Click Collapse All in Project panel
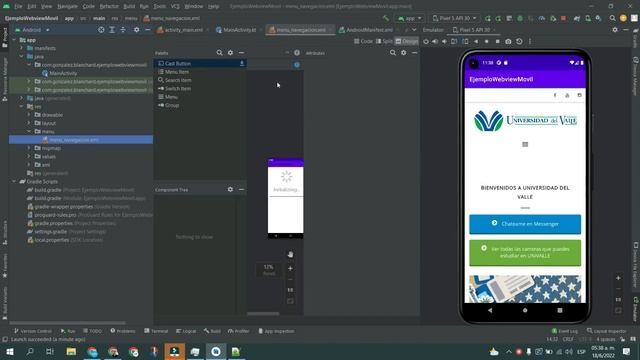The height and width of the screenshot is (360, 640). click(x=123, y=30)
